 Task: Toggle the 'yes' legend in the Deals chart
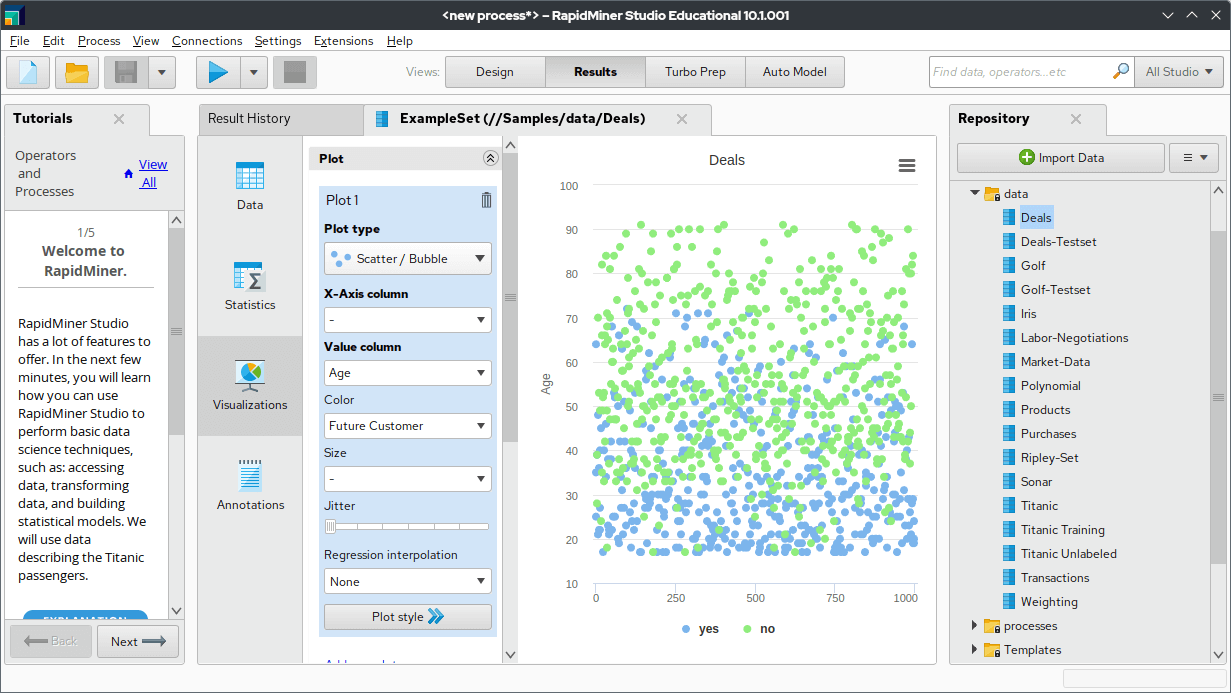700,628
